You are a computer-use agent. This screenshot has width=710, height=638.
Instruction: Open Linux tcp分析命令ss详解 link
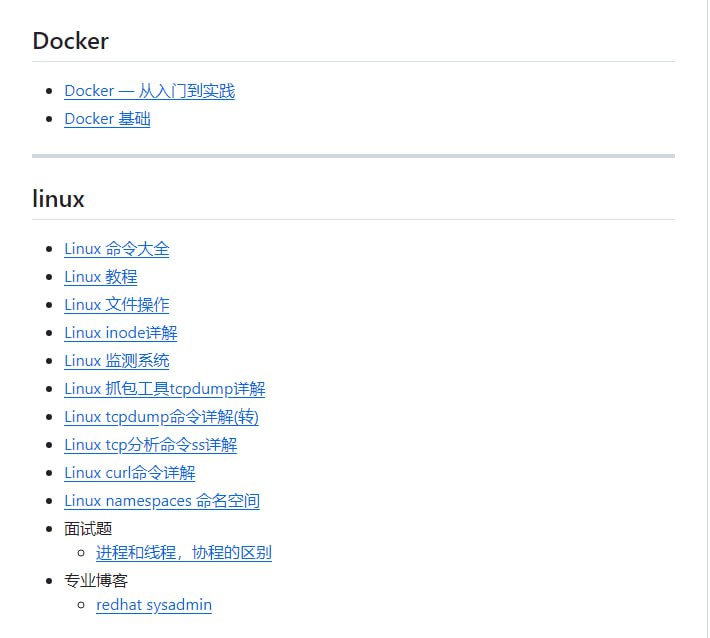click(x=150, y=445)
